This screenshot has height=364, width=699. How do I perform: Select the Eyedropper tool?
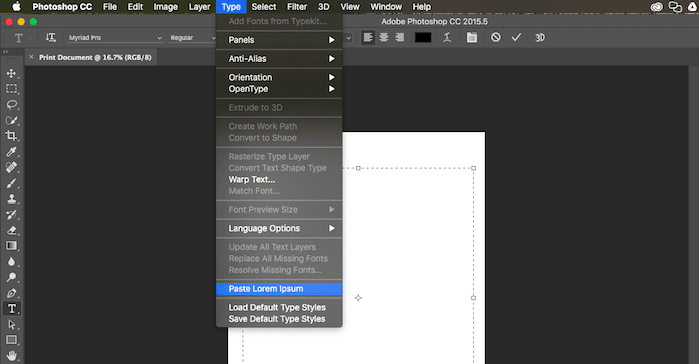click(12, 152)
